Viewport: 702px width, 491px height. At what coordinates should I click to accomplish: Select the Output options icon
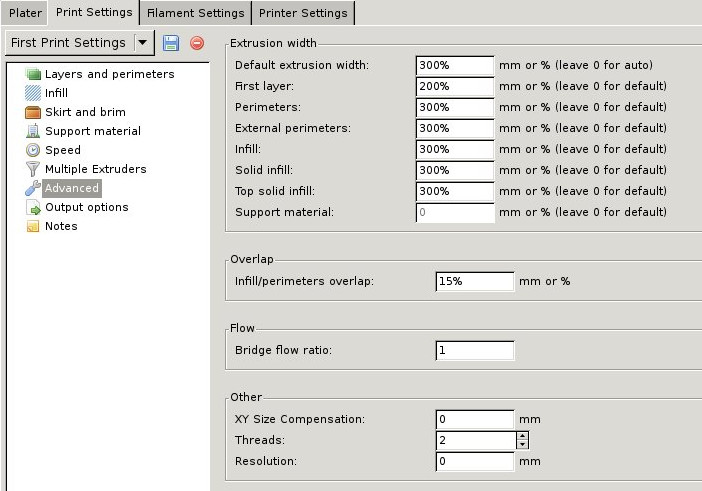(34, 207)
